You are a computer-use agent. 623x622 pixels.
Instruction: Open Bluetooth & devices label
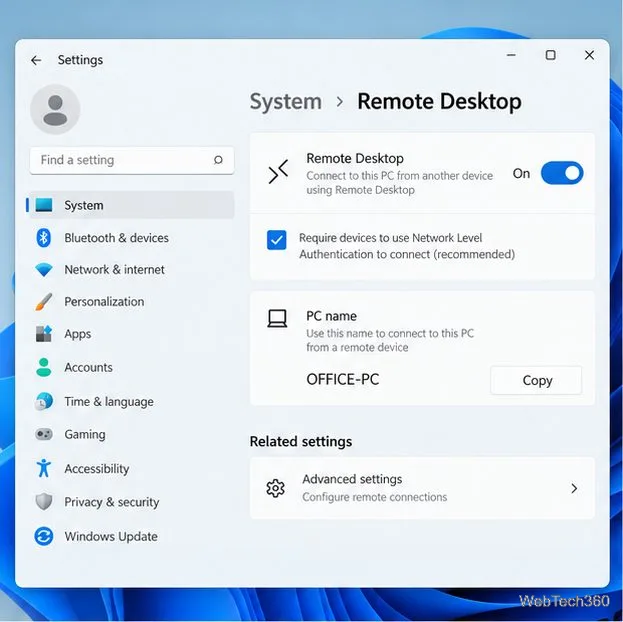pos(116,238)
